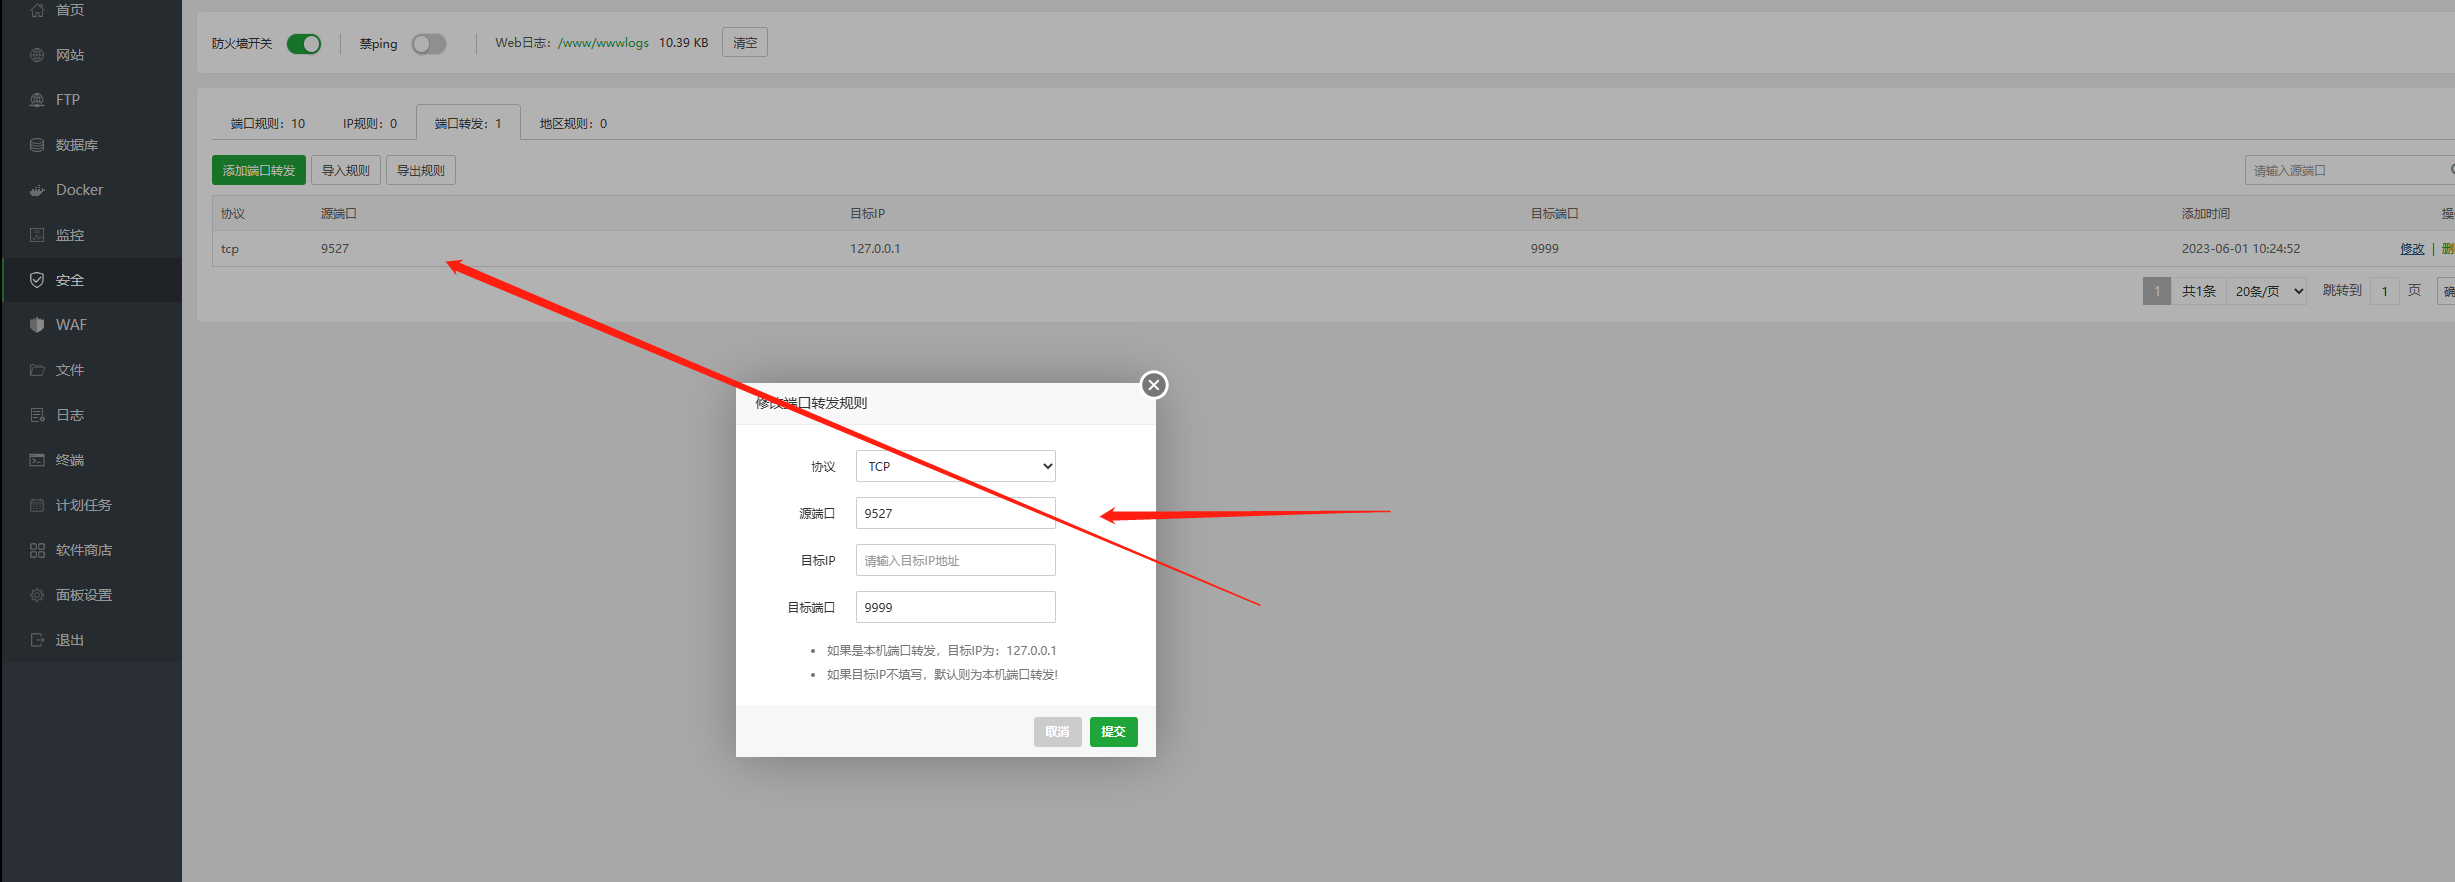Click the website globe icon in the sidebar
This screenshot has width=2455, height=882.
tap(37, 55)
